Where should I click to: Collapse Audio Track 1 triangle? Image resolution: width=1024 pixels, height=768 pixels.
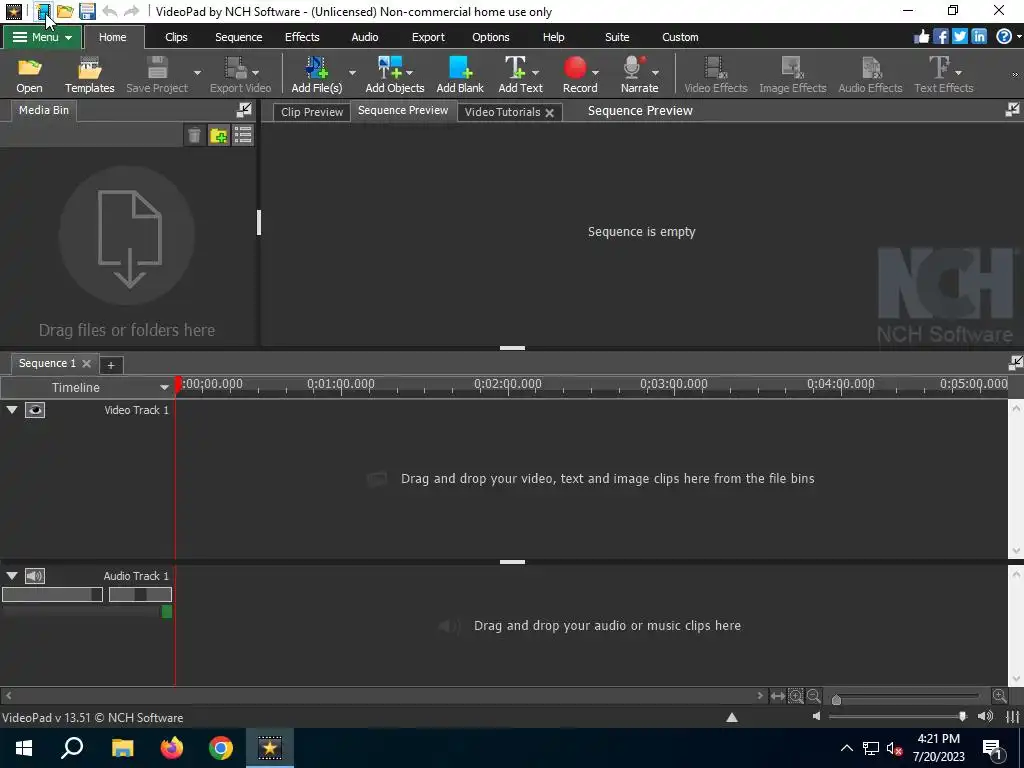coord(12,576)
